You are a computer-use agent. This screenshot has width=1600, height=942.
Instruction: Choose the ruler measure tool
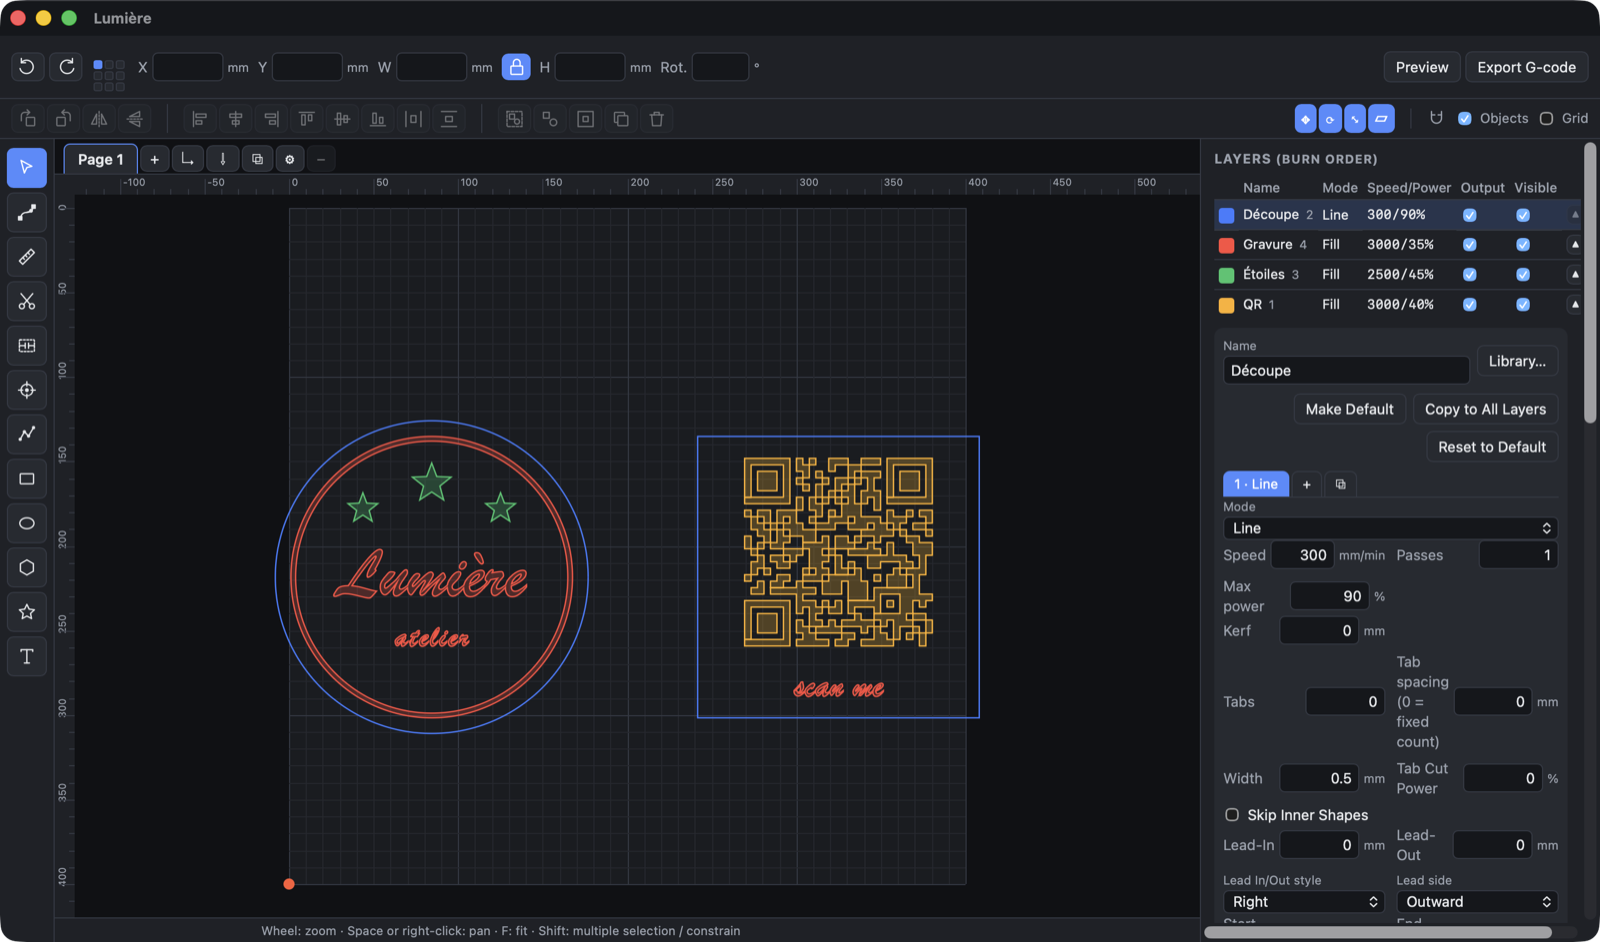(x=27, y=257)
